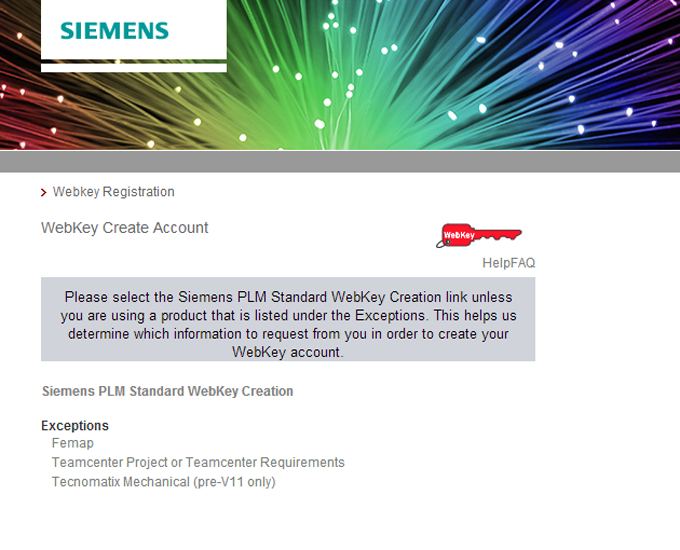Click the white strip beneath the Siemens logo
Screen dimensions: 680x550
point(134,68)
